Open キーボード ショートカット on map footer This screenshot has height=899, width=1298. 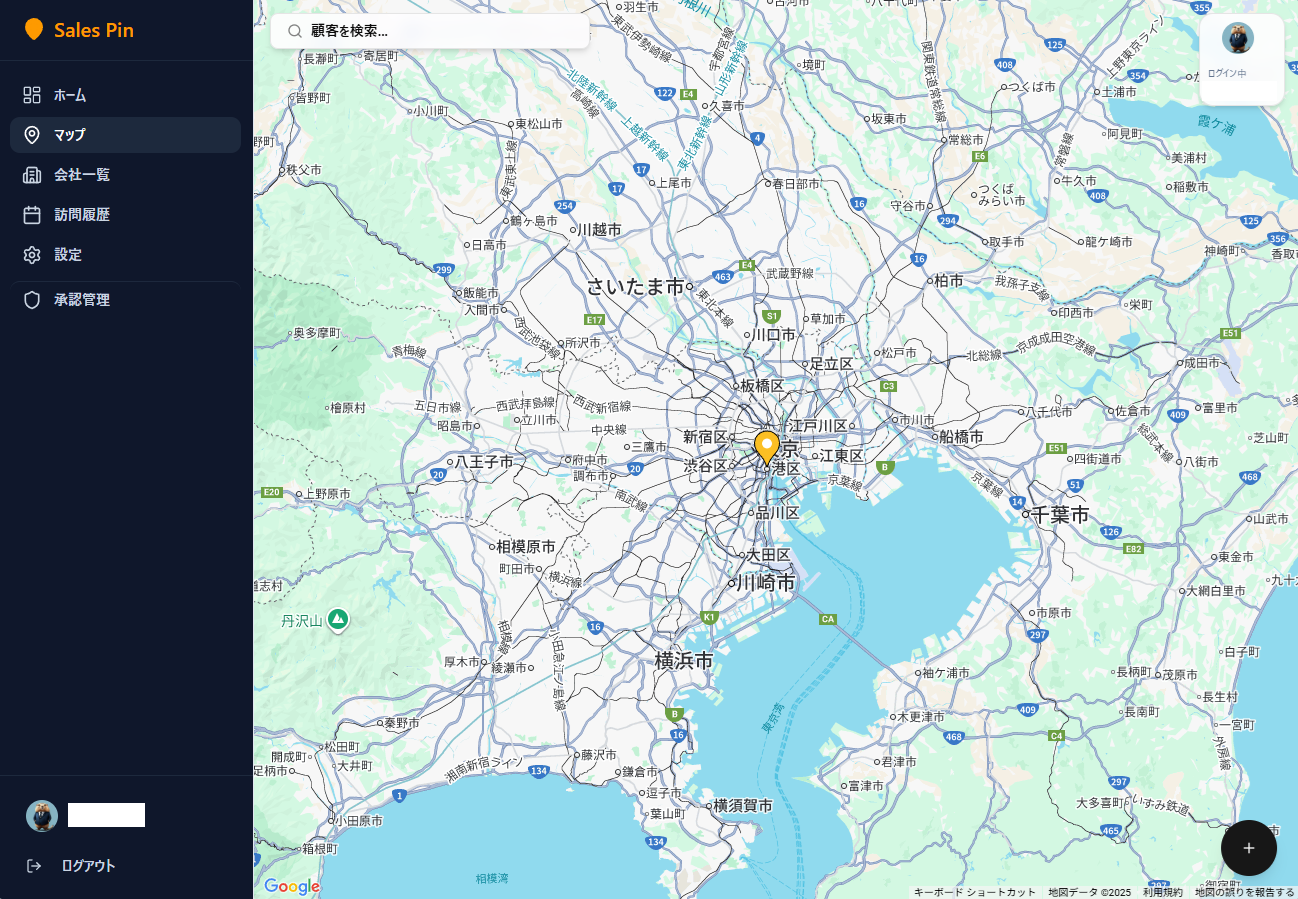[974, 892]
